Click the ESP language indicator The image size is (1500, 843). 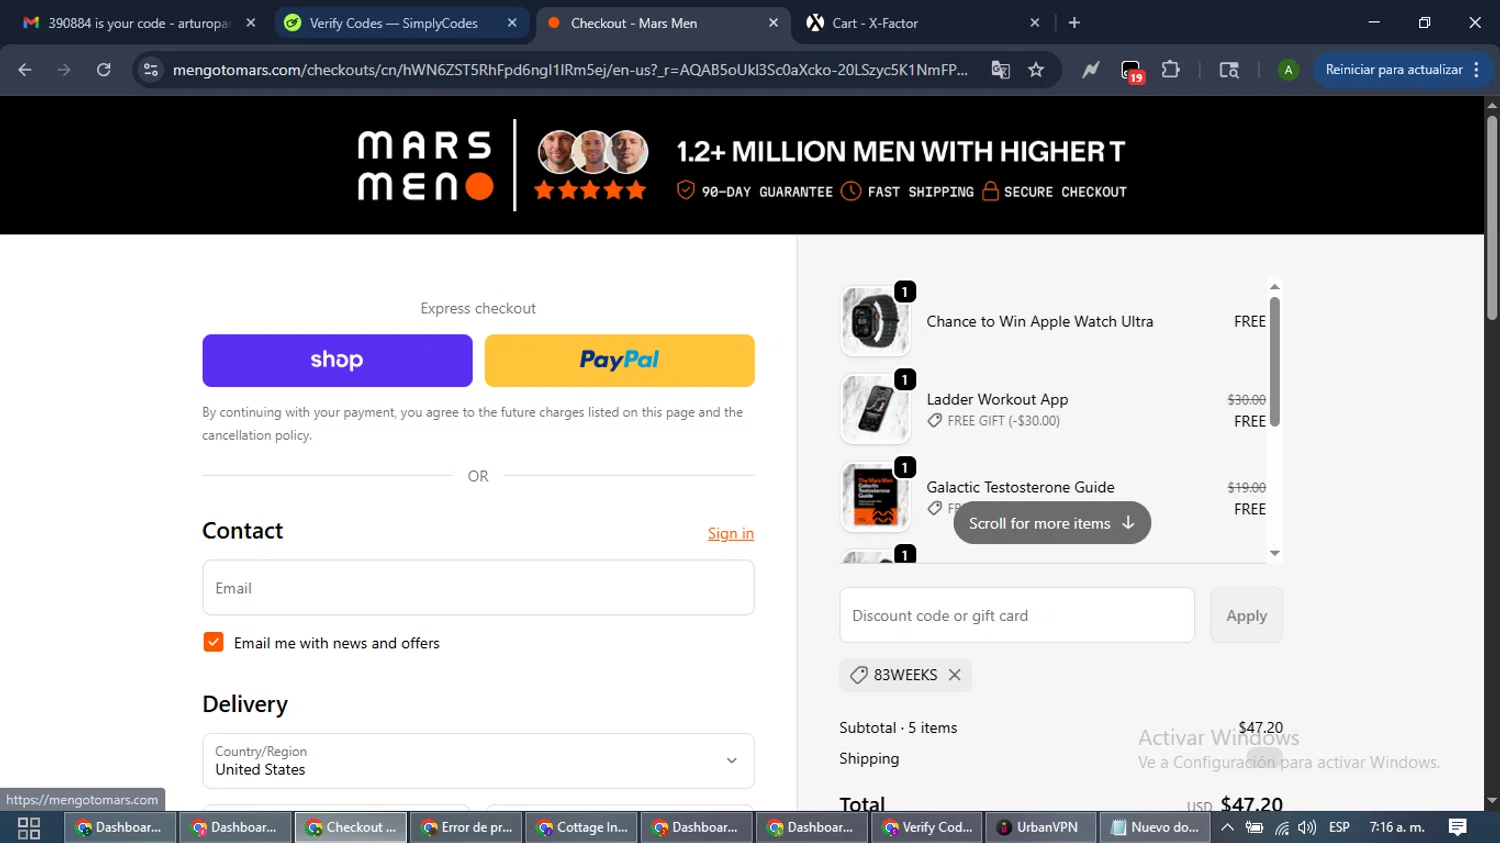pos(1339,827)
